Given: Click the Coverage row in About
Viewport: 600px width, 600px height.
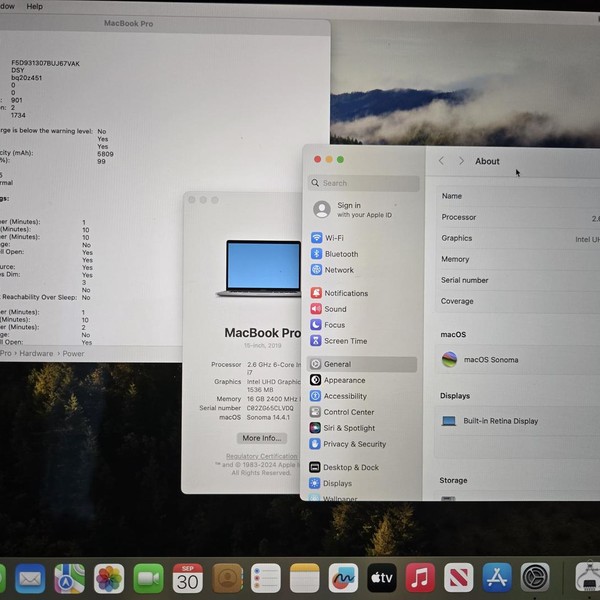Looking at the screenshot, I should [518, 301].
